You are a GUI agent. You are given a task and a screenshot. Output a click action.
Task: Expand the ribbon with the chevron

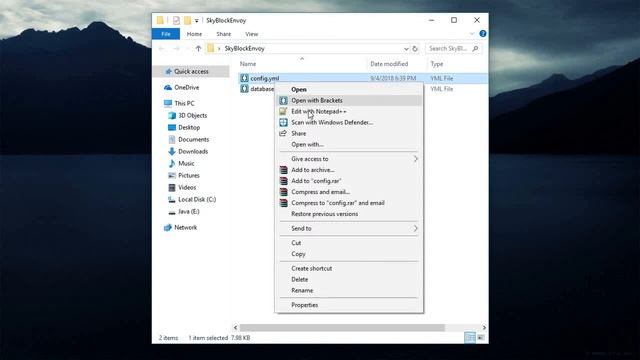pos(472,34)
